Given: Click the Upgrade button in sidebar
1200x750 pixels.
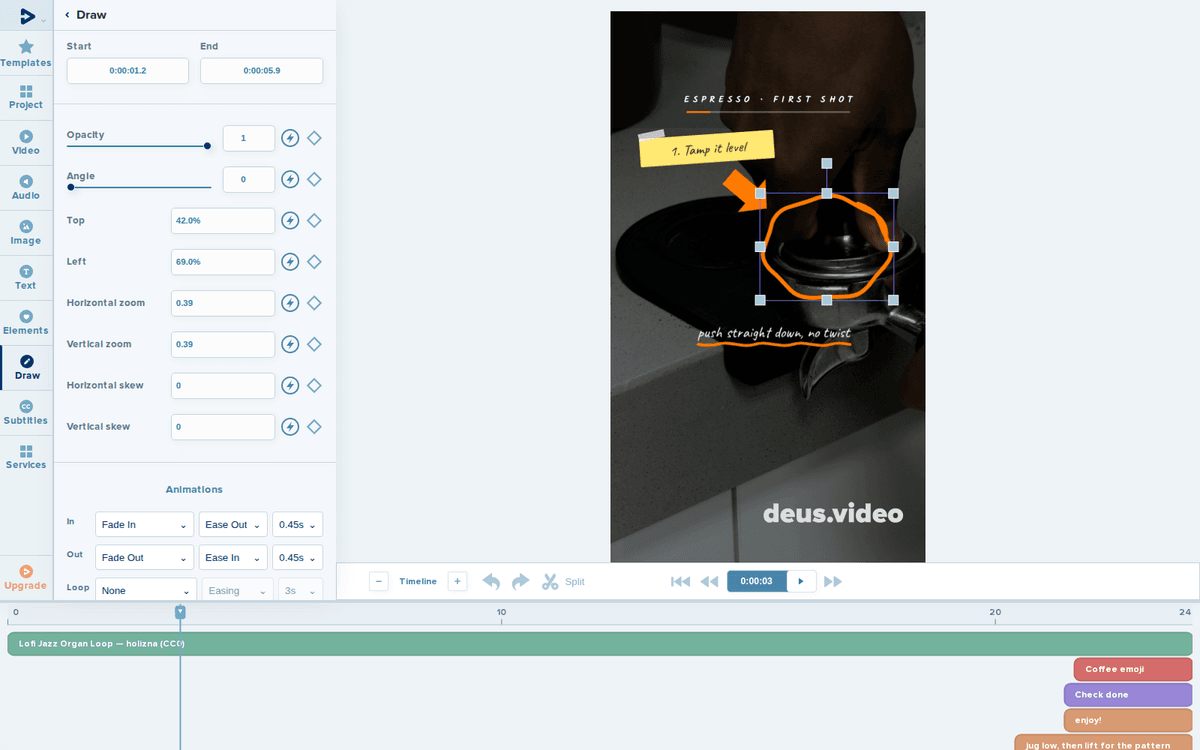Looking at the screenshot, I should click(x=26, y=577).
